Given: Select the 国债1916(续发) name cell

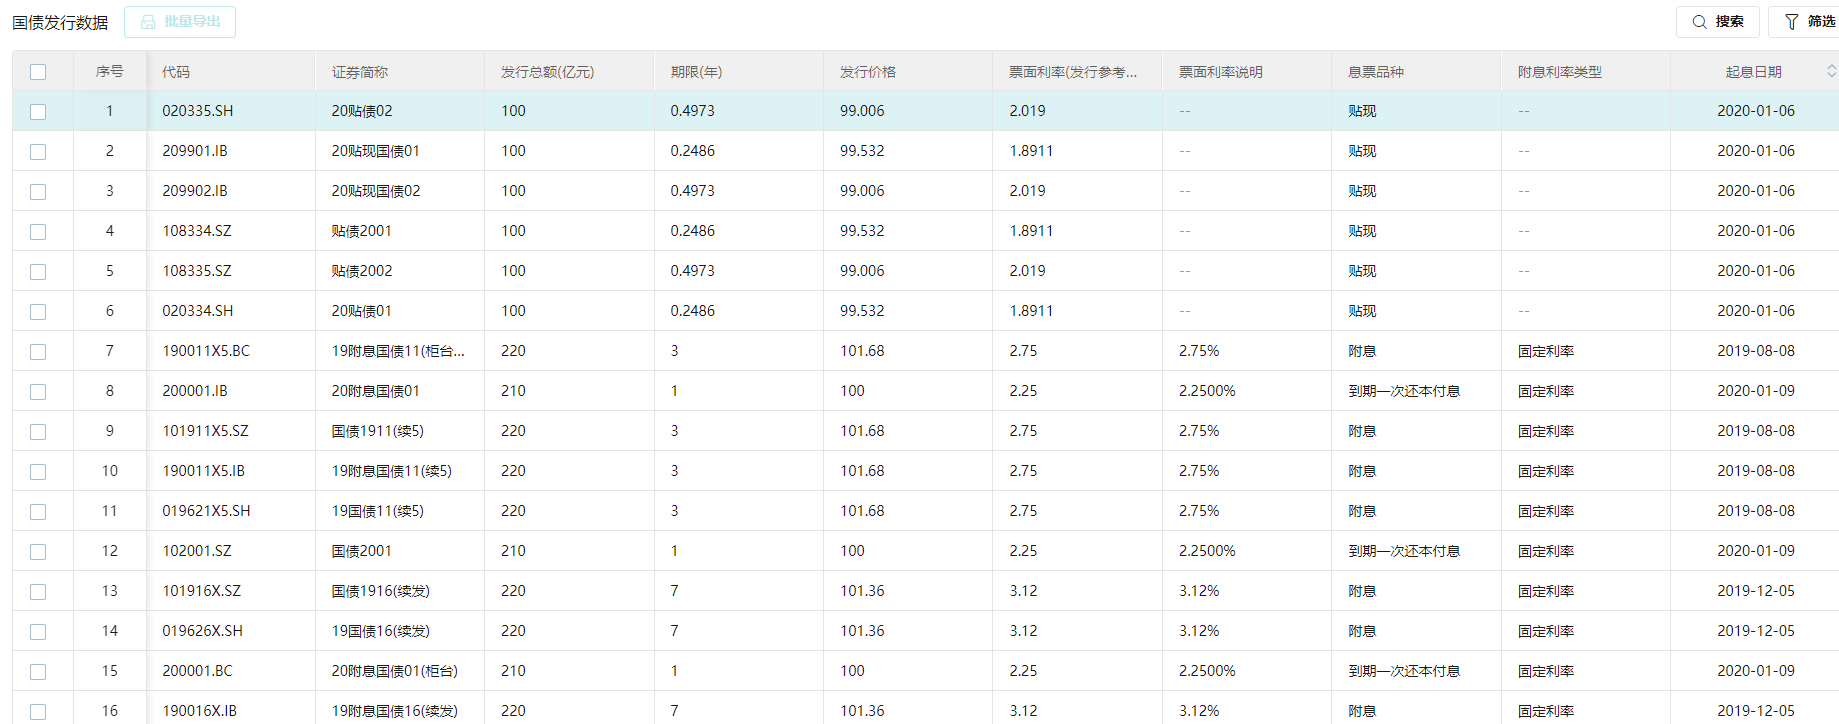Looking at the screenshot, I should [x=380, y=591].
